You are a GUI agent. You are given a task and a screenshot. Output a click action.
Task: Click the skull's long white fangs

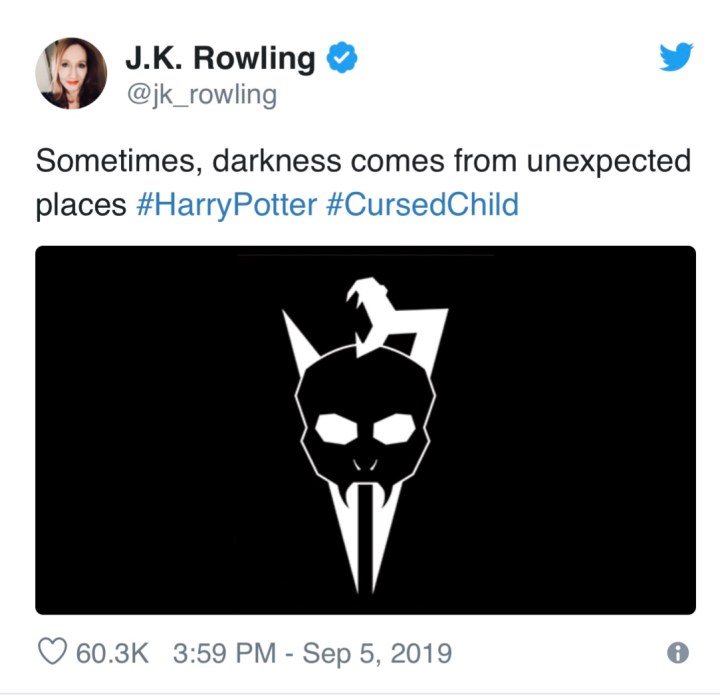(365, 530)
